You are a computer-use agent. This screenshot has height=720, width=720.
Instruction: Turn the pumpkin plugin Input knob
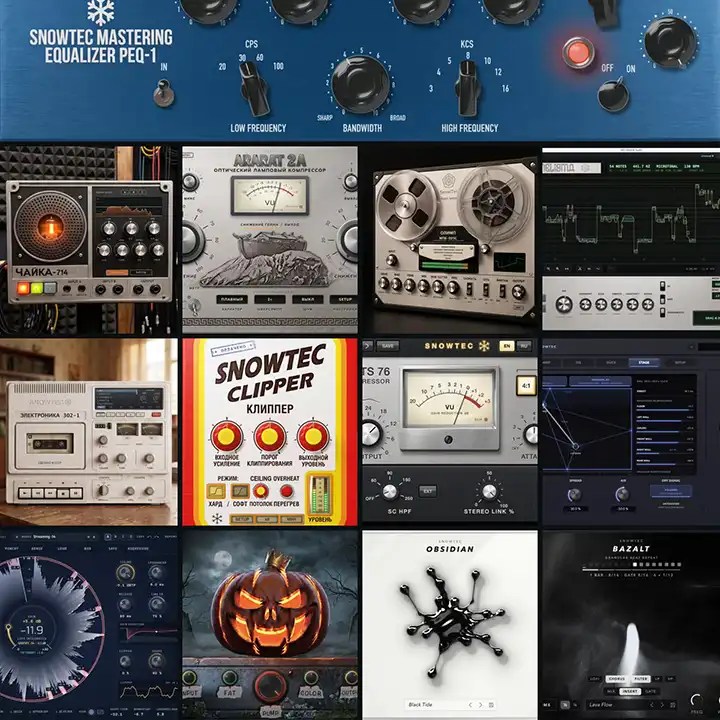pyautogui.click(x=189, y=679)
